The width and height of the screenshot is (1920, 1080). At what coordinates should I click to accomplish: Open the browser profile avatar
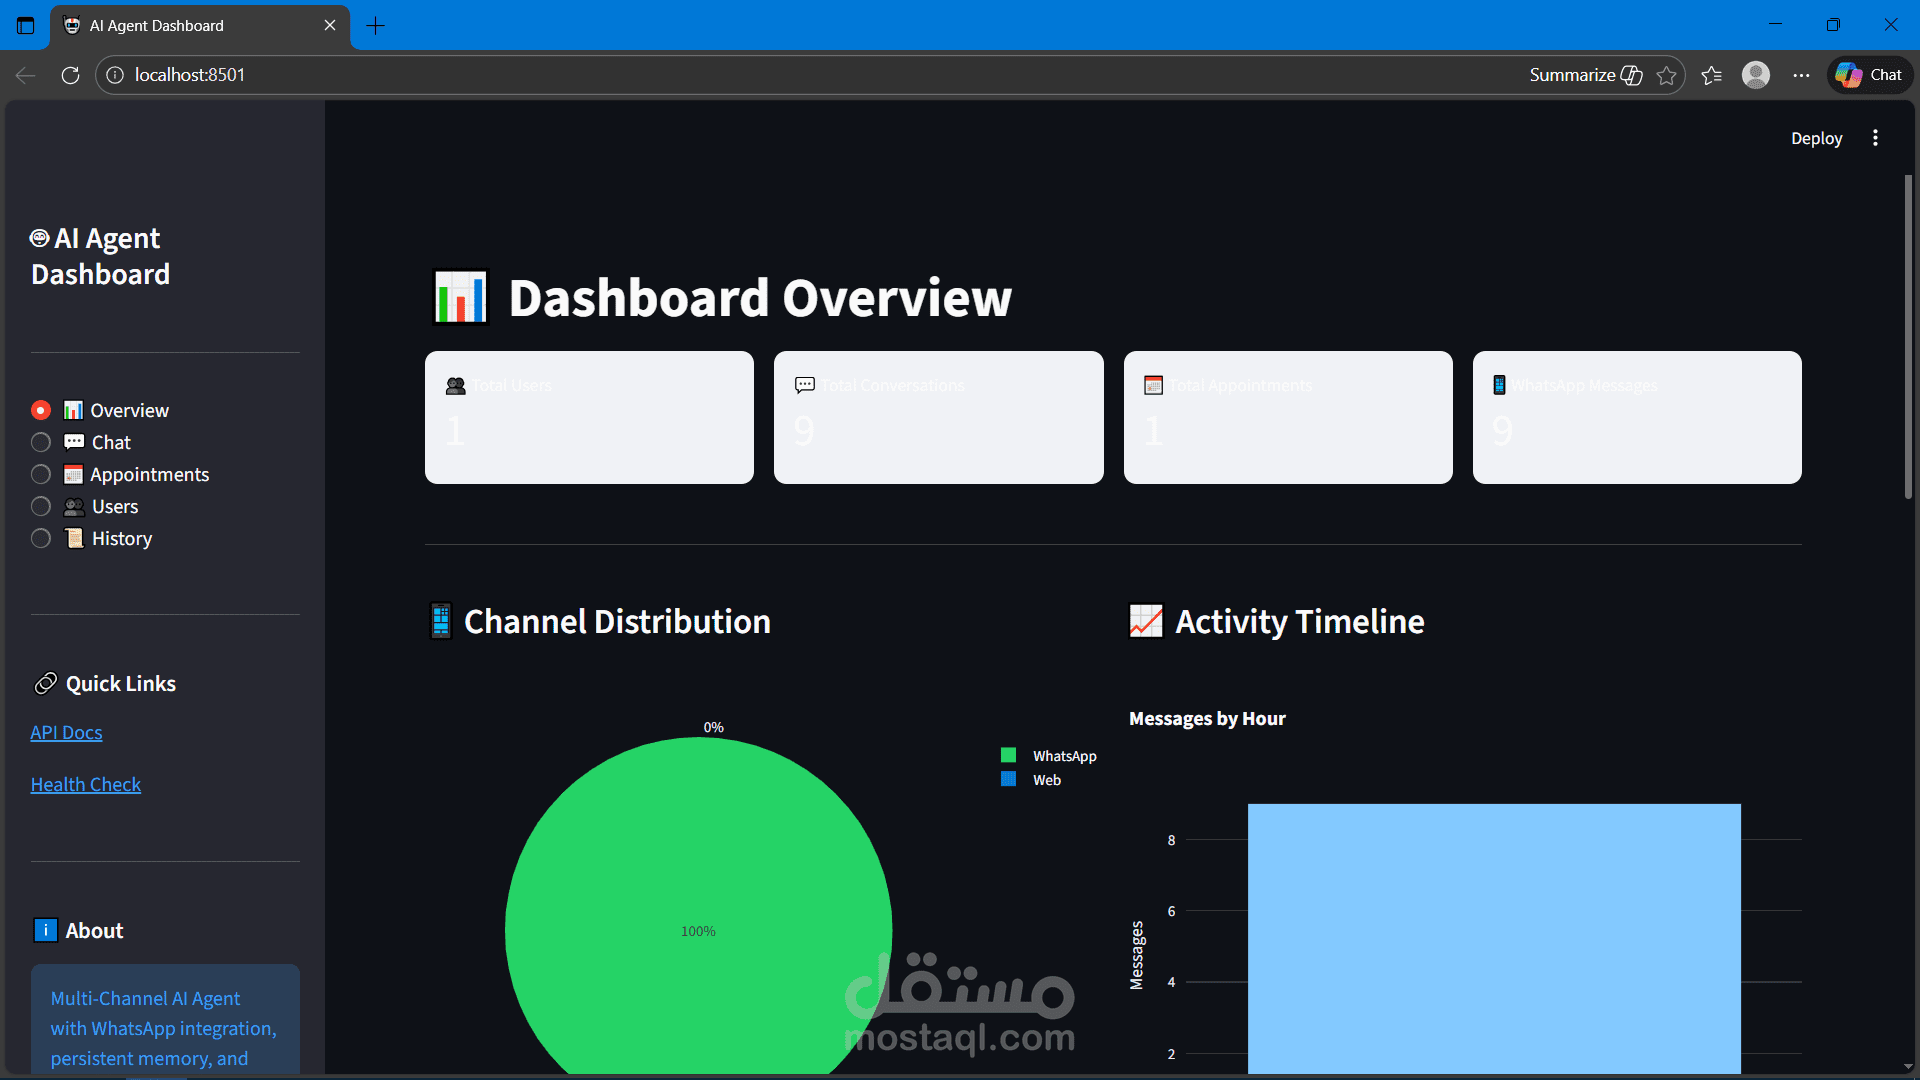[x=1756, y=75]
